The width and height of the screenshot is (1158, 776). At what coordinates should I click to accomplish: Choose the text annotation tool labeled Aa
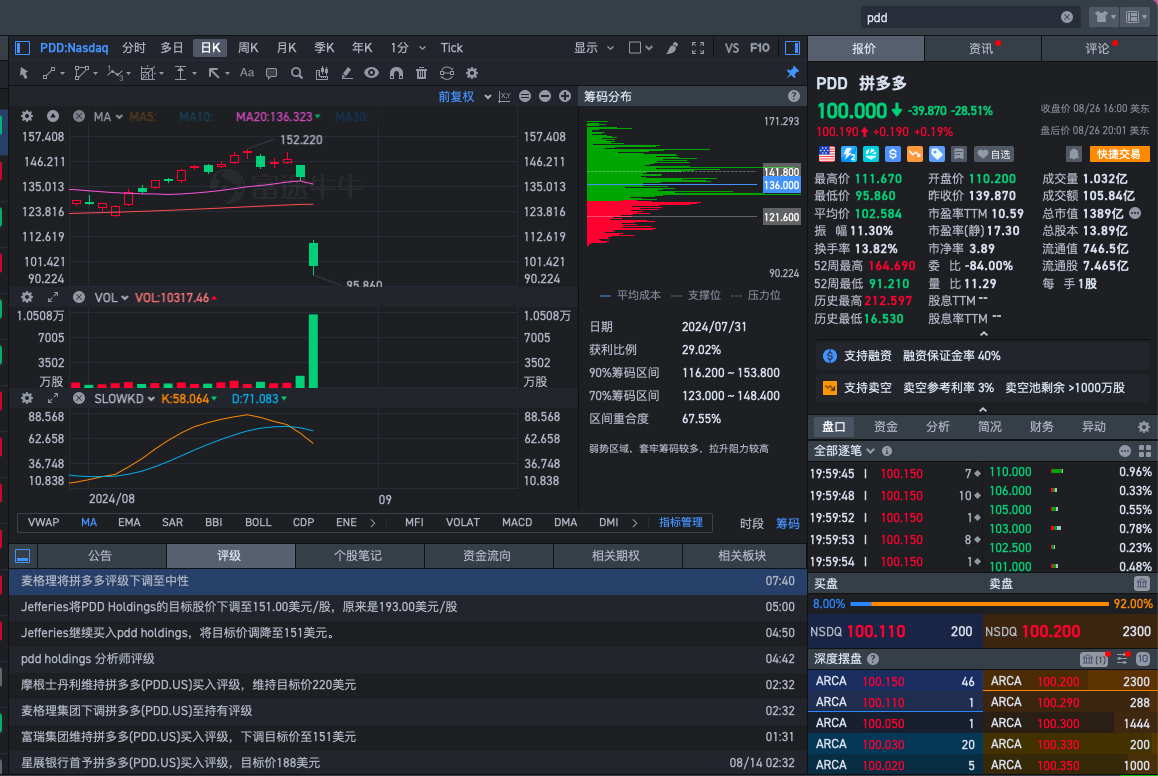(x=247, y=73)
